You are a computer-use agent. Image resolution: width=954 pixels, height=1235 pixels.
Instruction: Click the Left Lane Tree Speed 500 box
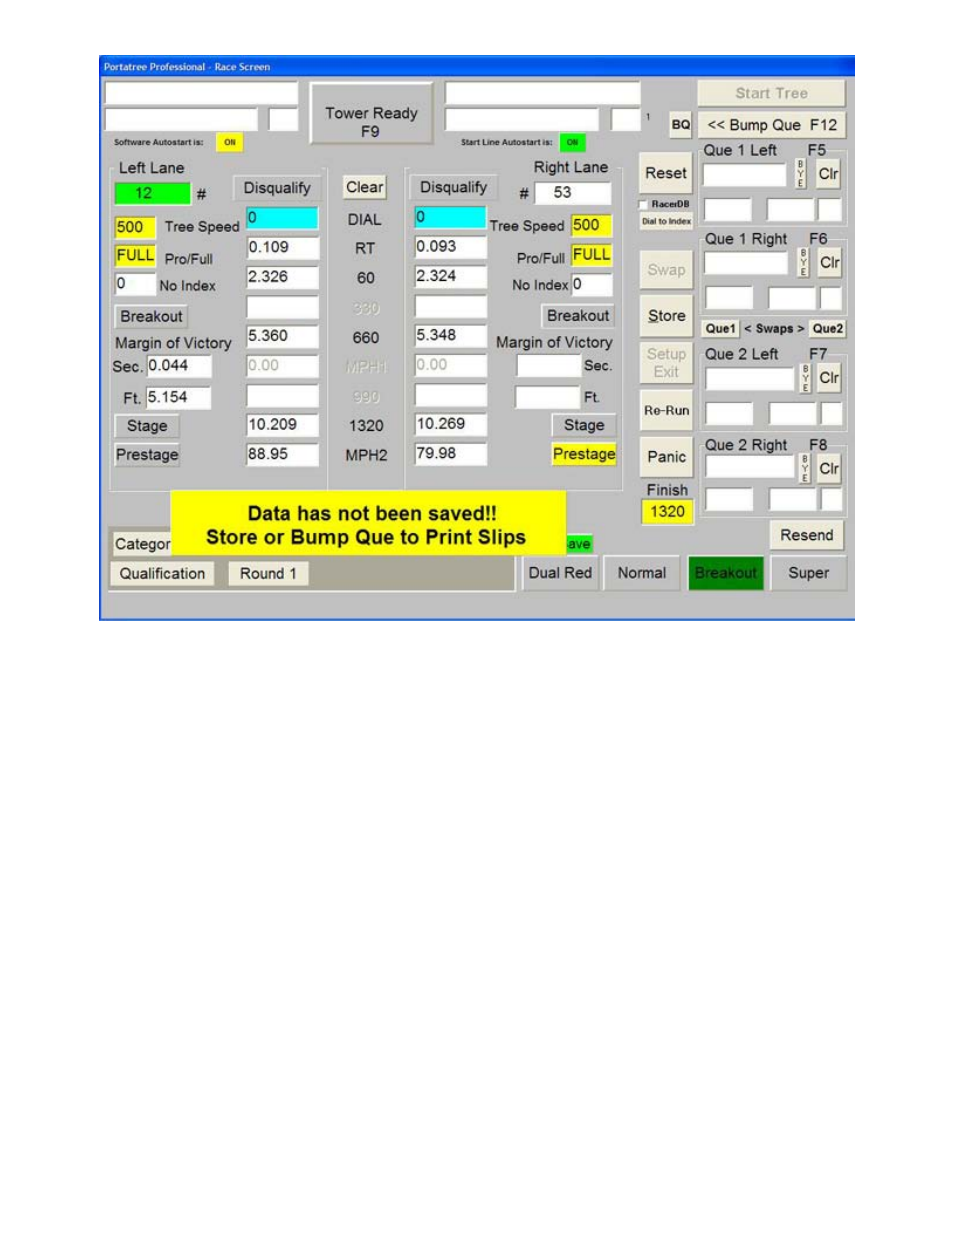135,227
